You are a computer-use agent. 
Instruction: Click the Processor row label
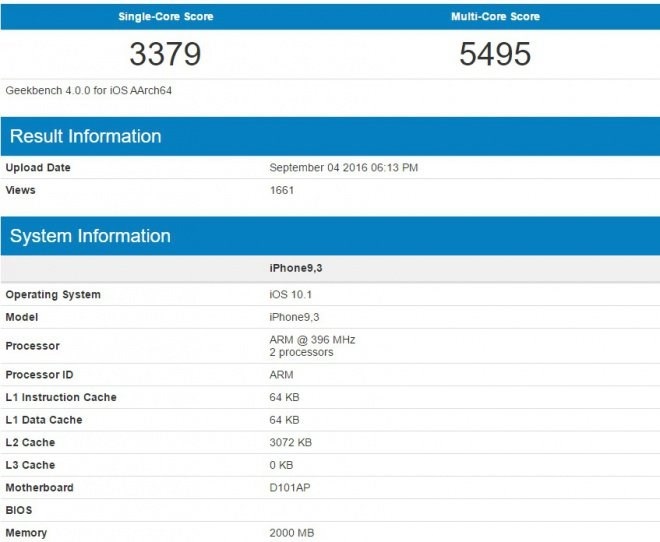32,346
